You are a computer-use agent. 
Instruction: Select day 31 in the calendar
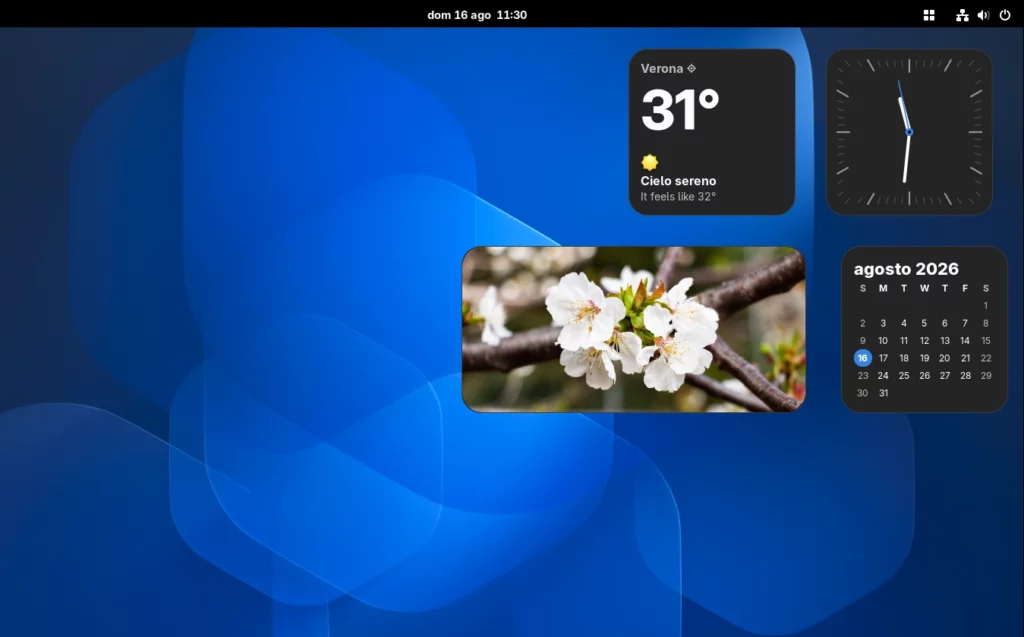click(883, 393)
